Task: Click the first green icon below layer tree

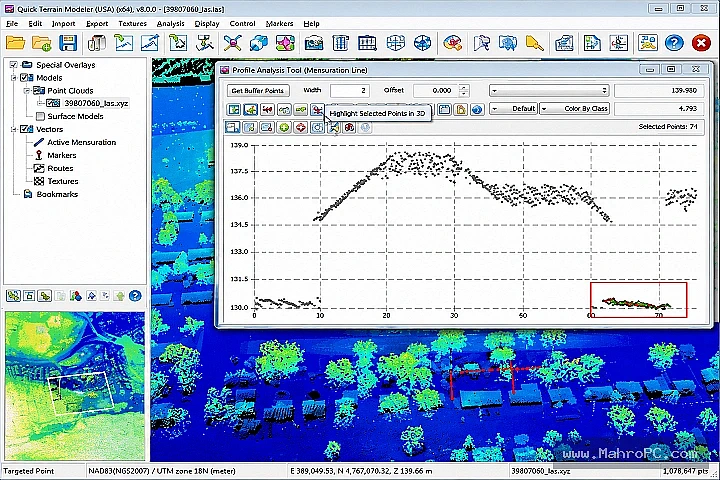Action: [13, 296]
